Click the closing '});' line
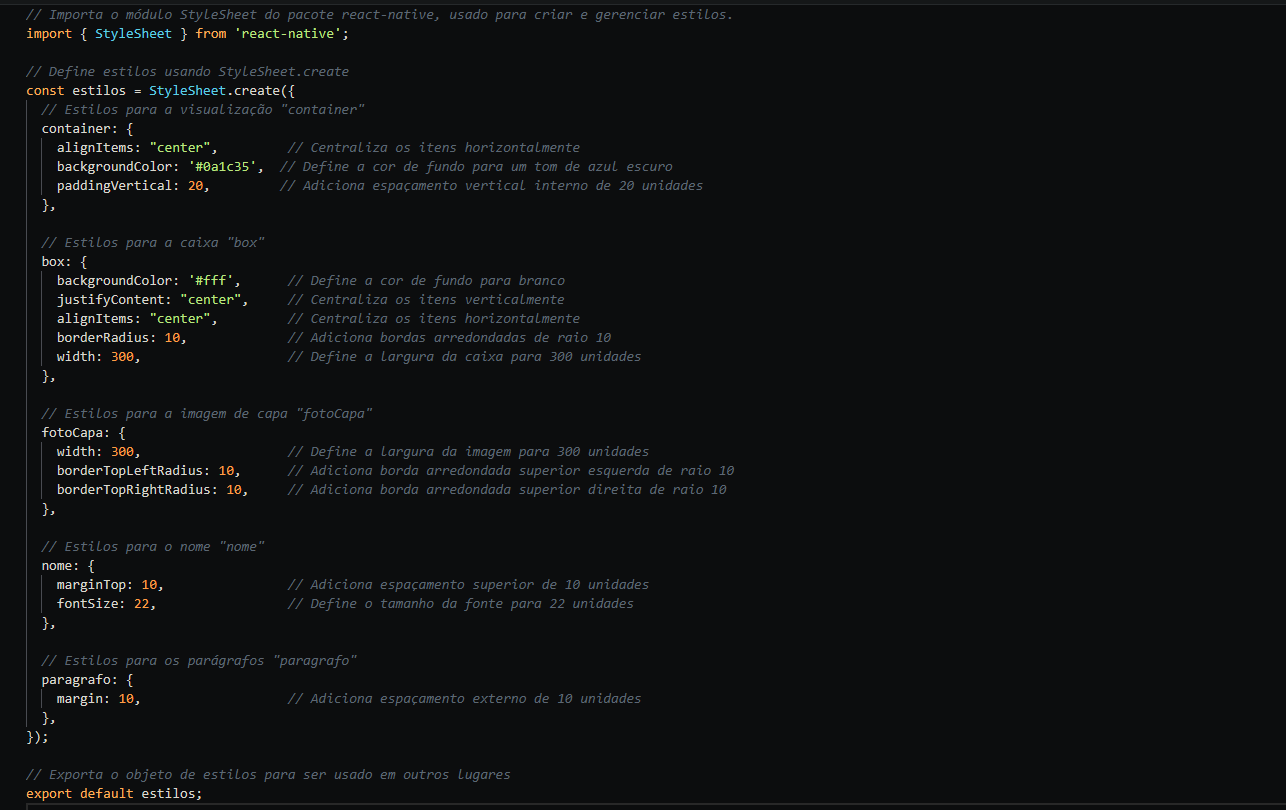1286x810 pixels. click(37, 736)
